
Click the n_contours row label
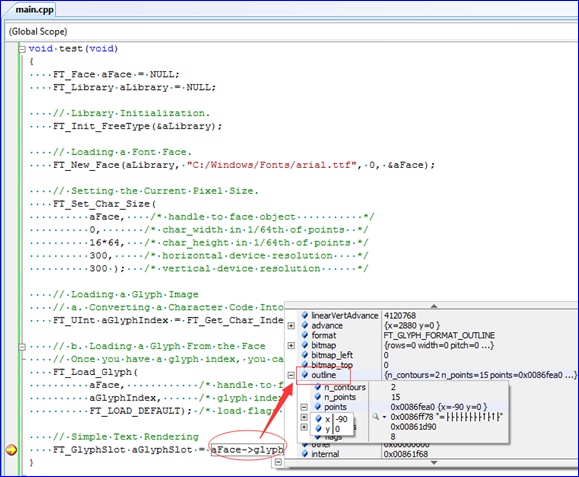[x=345, y=387]
